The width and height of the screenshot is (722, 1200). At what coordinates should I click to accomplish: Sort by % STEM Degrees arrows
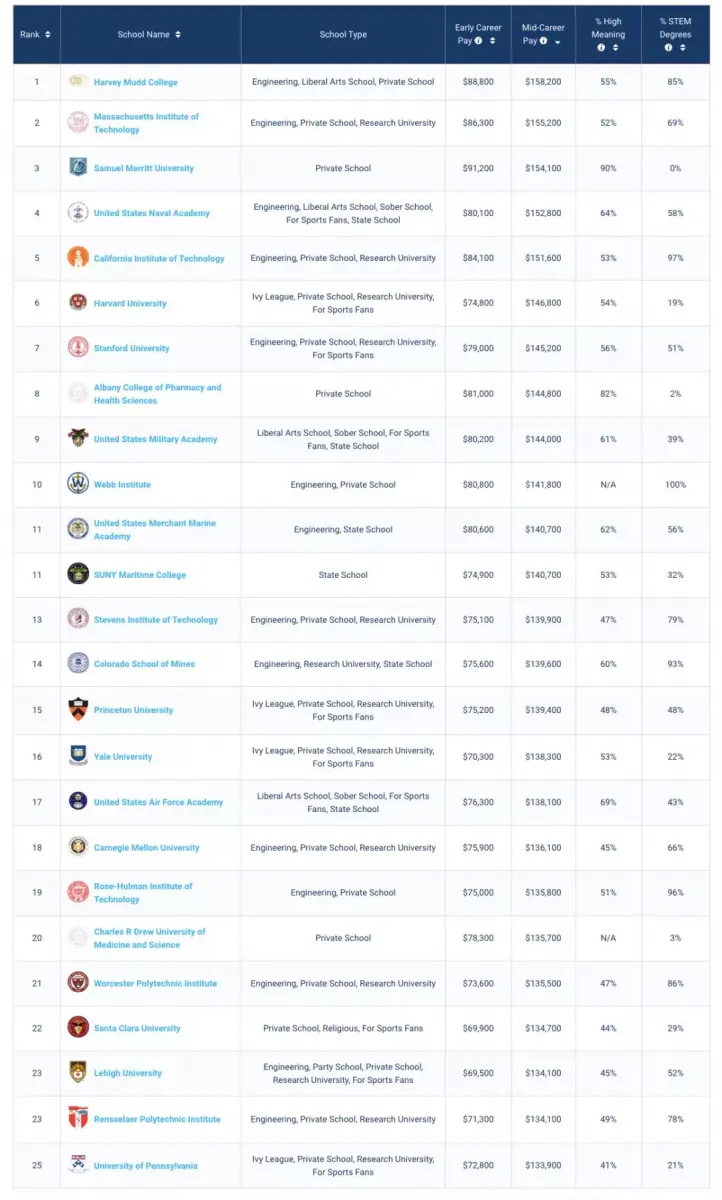[x=682, y=47]
